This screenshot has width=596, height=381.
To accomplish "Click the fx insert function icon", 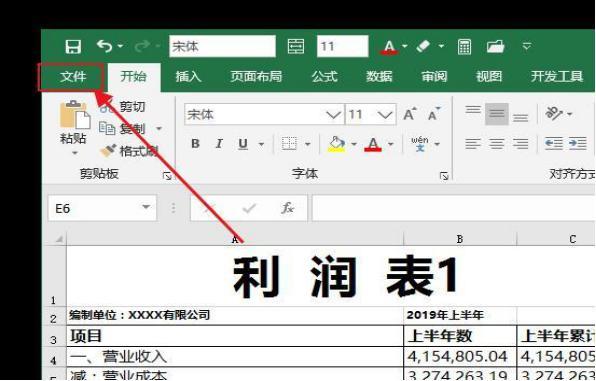I will [x=287, y=208].
